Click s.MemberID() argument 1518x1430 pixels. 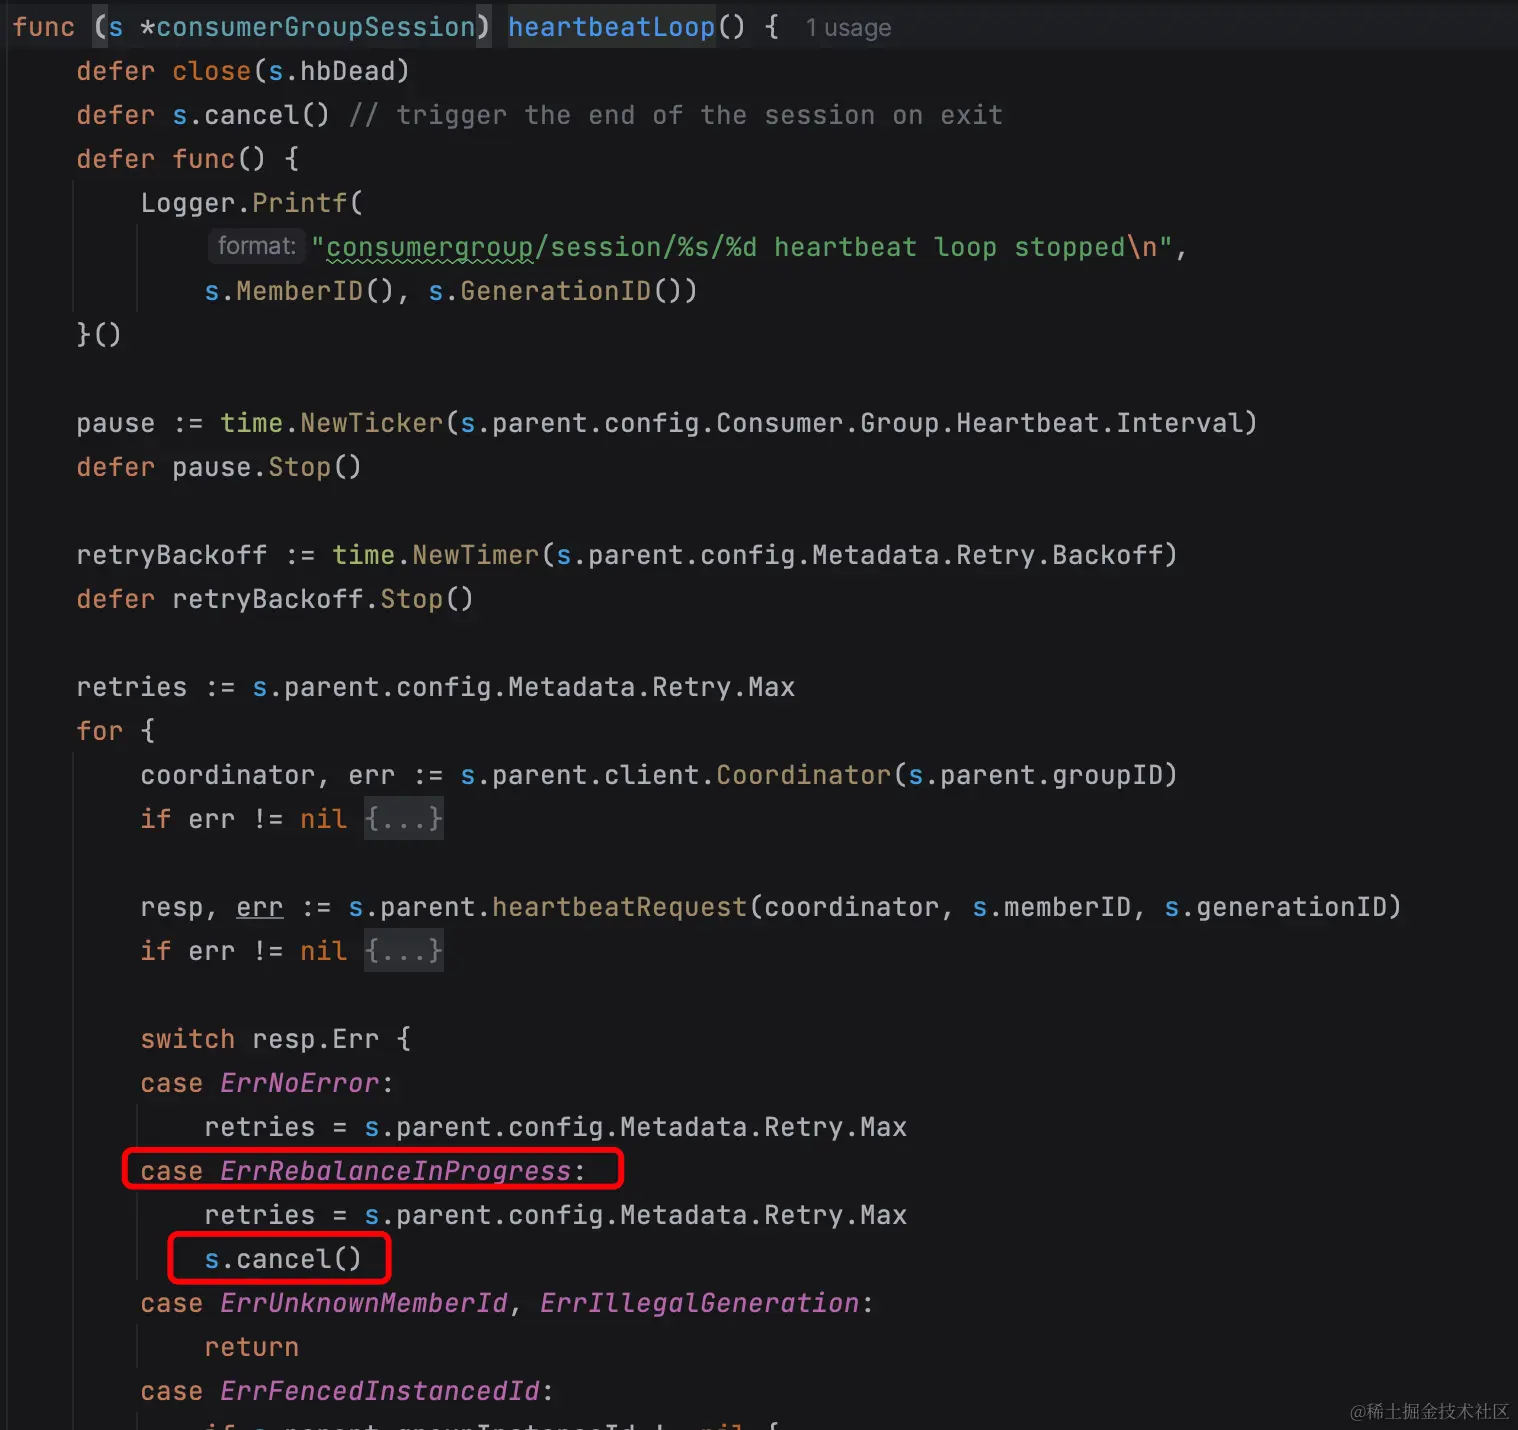click(300, 291)
